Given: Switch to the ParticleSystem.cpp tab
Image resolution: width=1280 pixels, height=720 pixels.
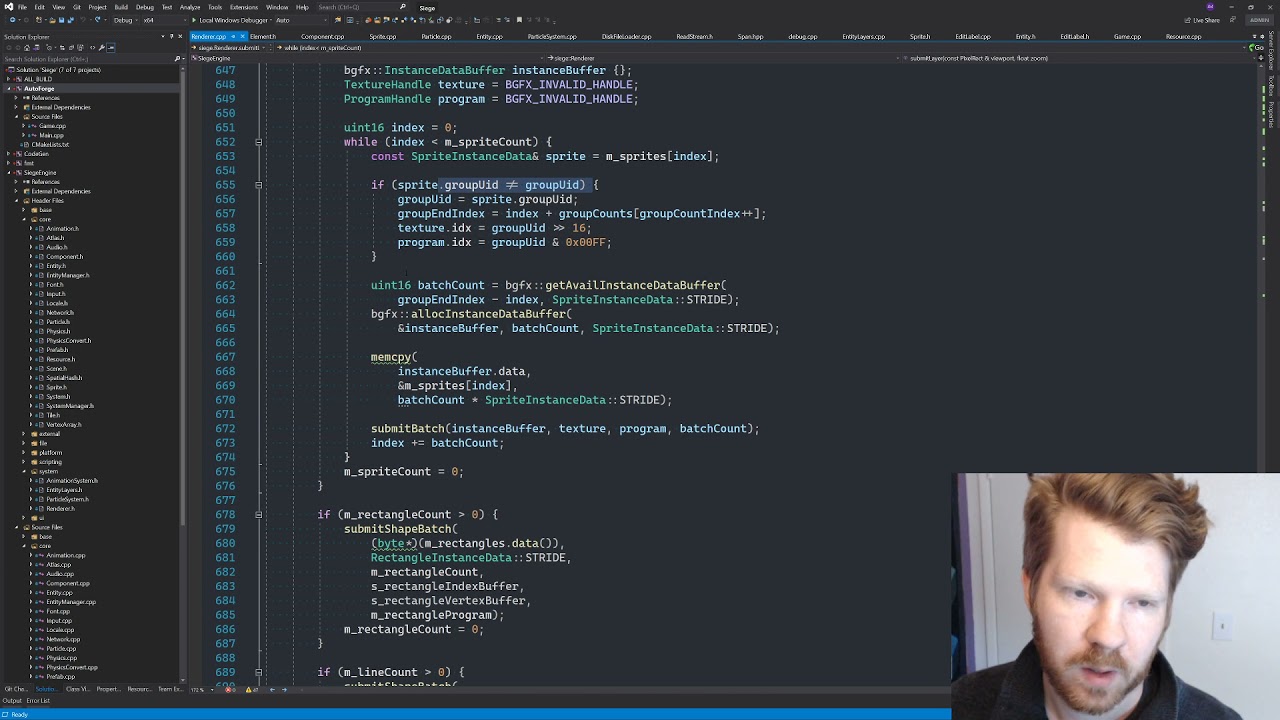Looking at the screenshot, I should [552, 37].
